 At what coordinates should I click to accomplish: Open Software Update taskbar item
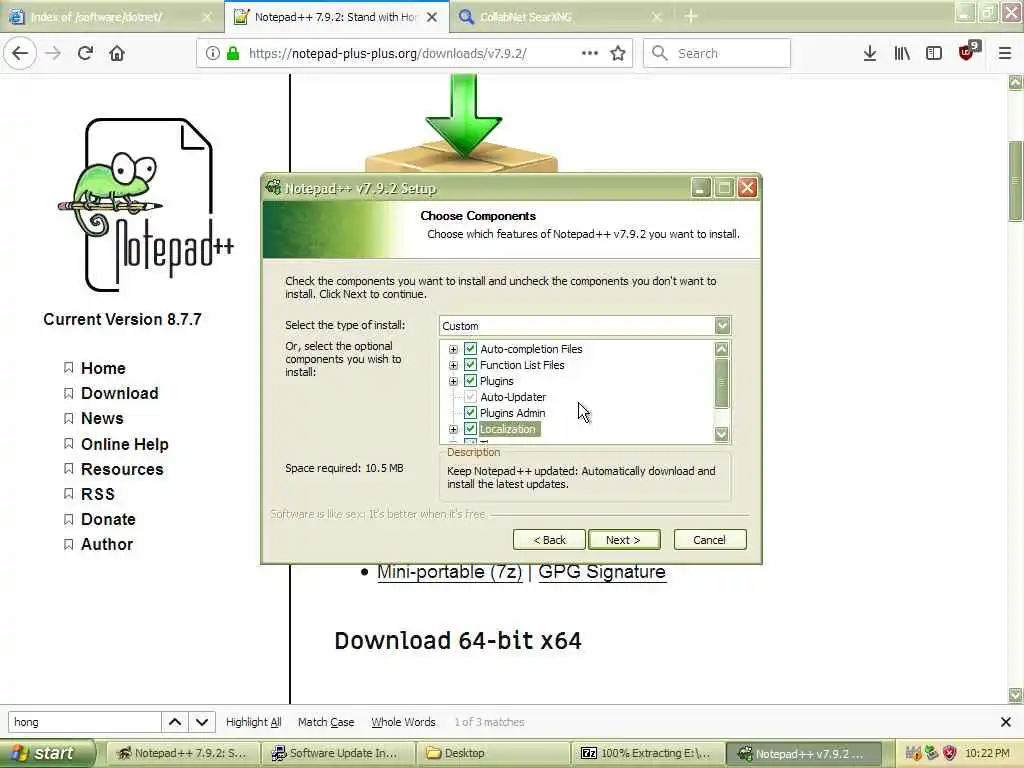[x=338, y=753]
